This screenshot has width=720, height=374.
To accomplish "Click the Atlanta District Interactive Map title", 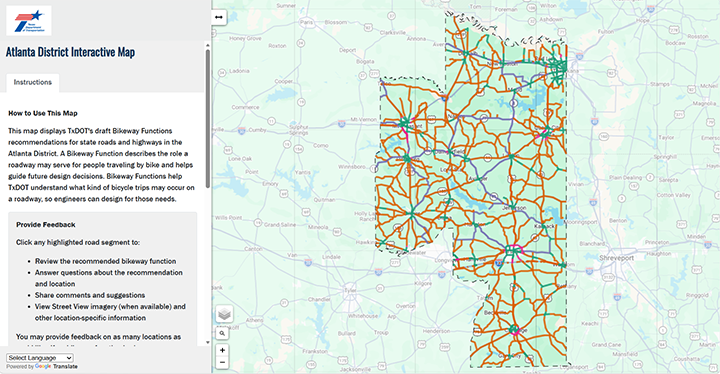I will [70, 52].
